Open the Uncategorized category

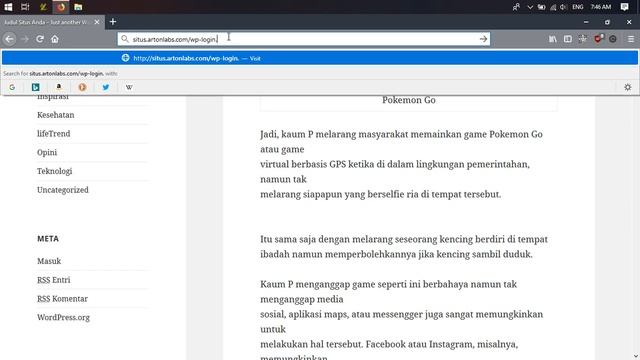pos(63,190)
